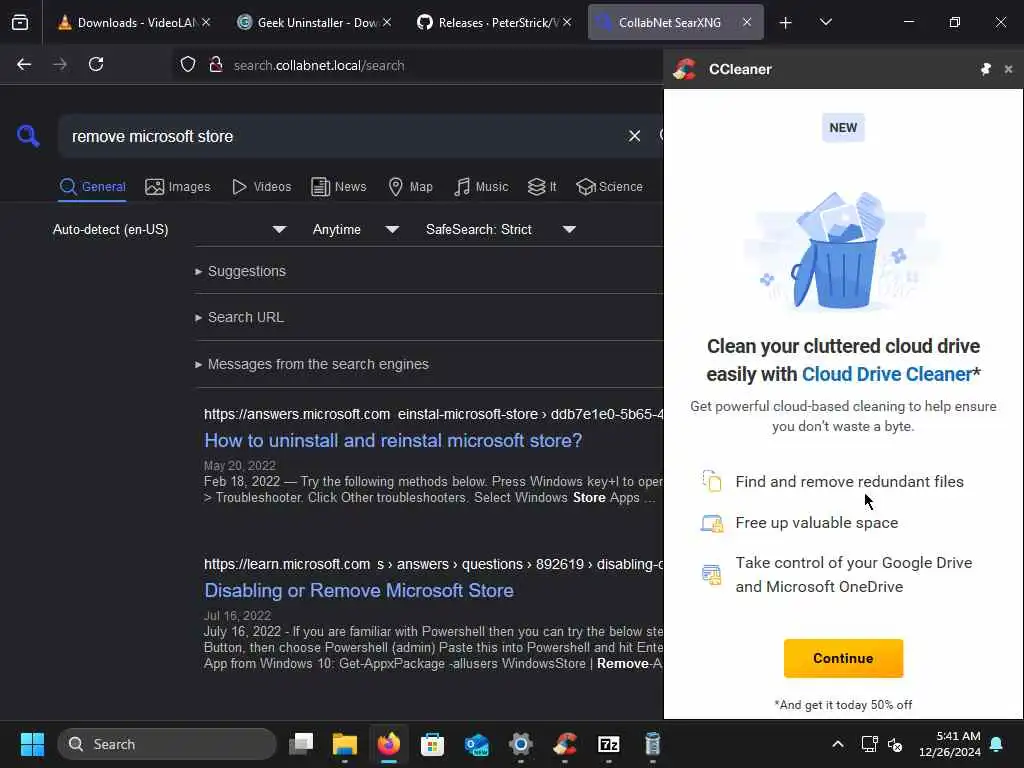Open the trash can app on taskbar

point(652,744)
